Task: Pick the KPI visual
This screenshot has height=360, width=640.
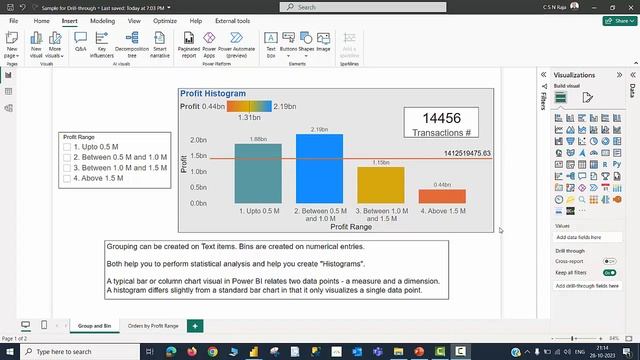Action: tap(559, 164)
